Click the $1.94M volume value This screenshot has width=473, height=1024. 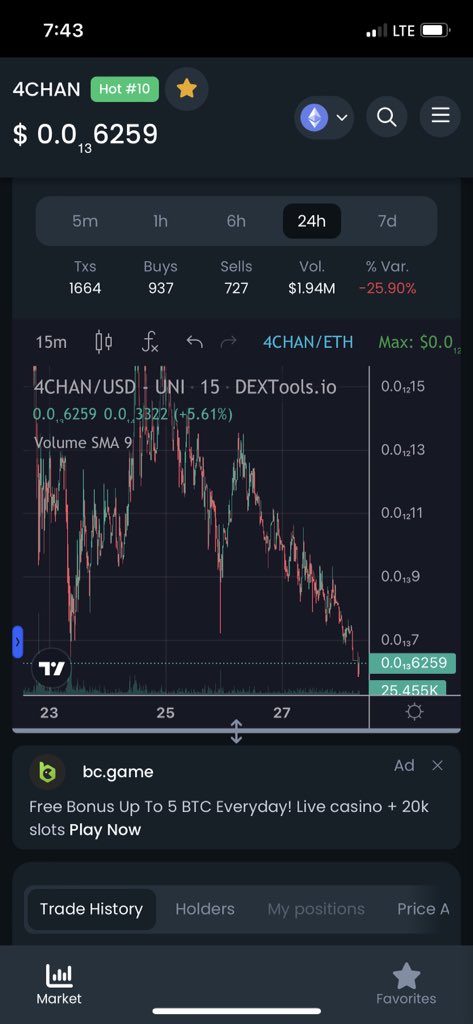312,288
